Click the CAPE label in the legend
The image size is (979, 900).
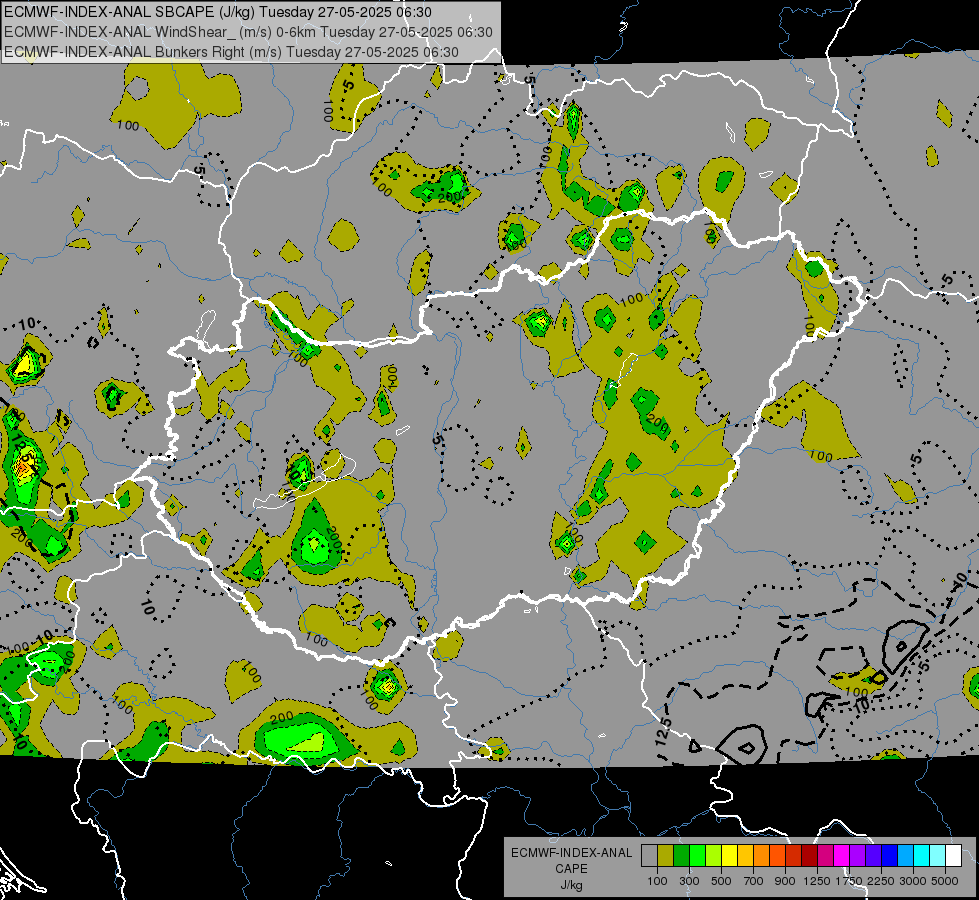[x=571, y=869]
